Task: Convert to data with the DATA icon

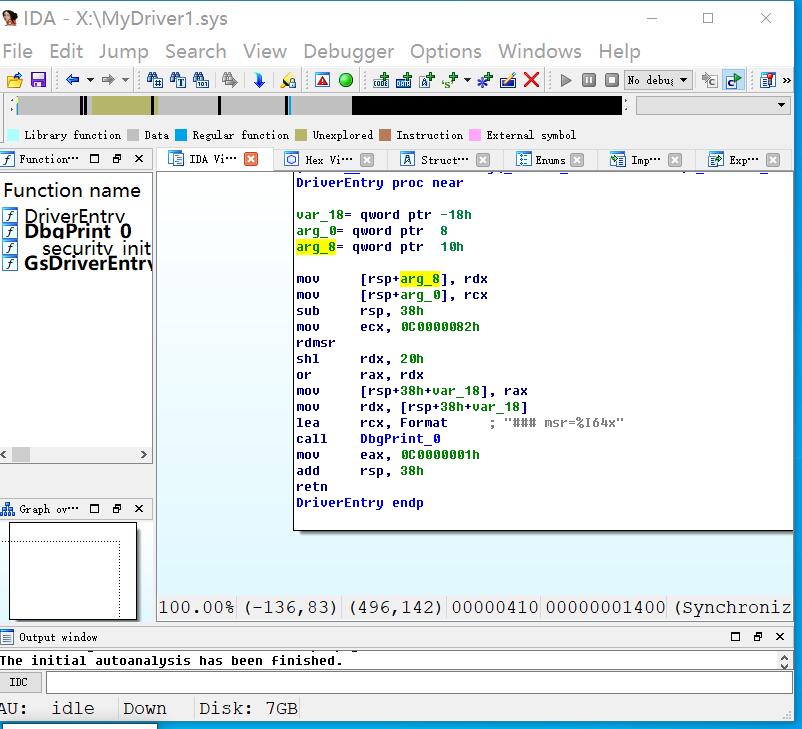Action: [404, 80]
